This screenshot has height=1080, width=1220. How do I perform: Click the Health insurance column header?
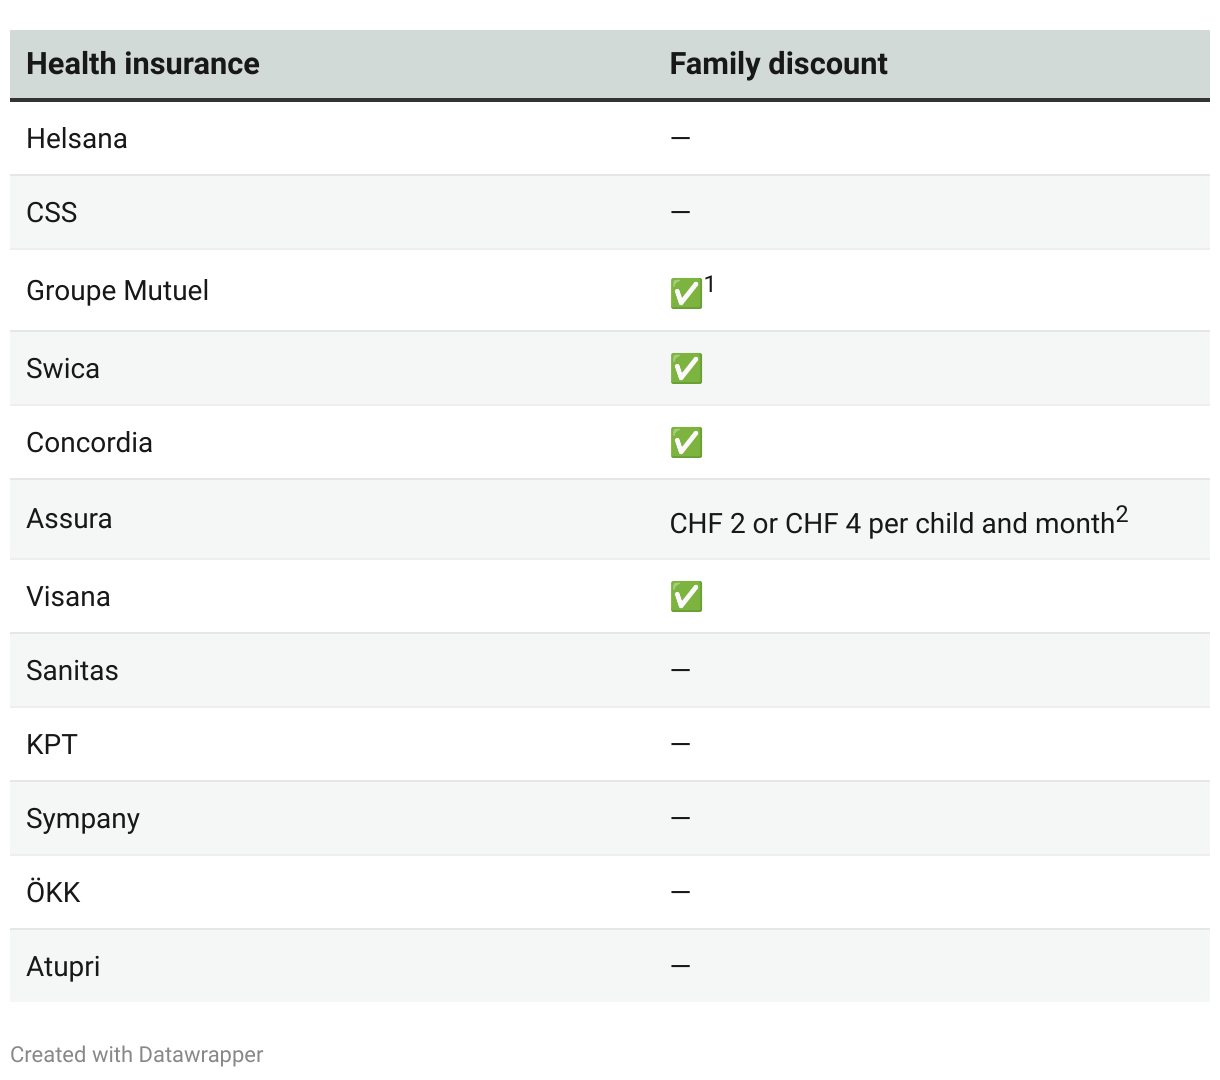point(143,64)
